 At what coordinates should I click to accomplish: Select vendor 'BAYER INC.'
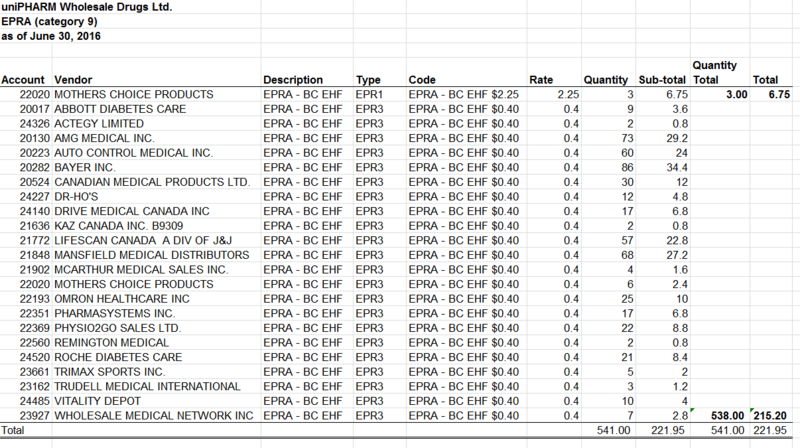[85, 167]
